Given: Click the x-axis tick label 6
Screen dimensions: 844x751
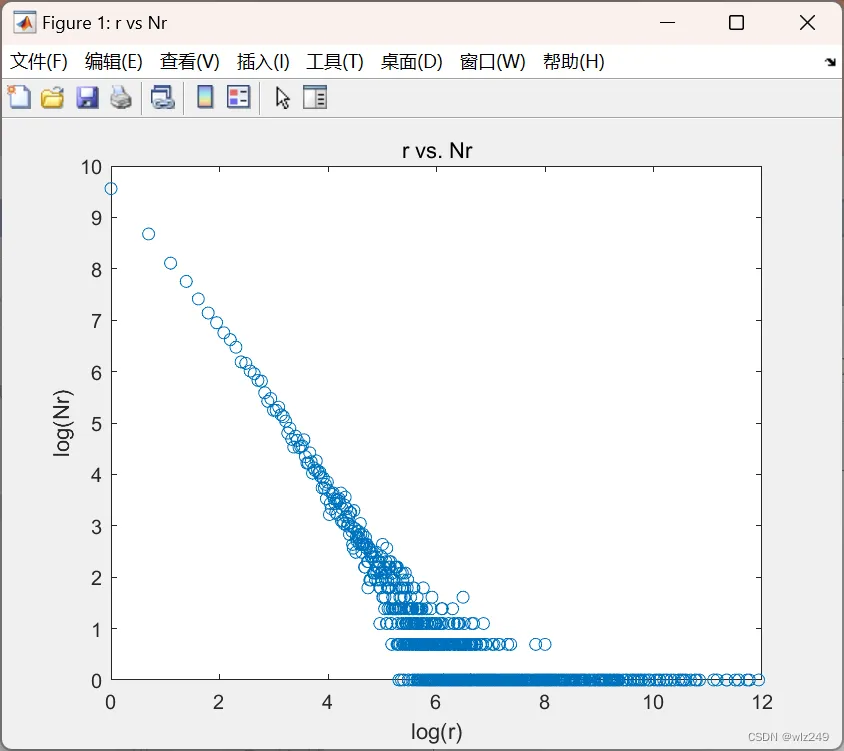Looking at the screenshot, I should click(x=435, y=702).
